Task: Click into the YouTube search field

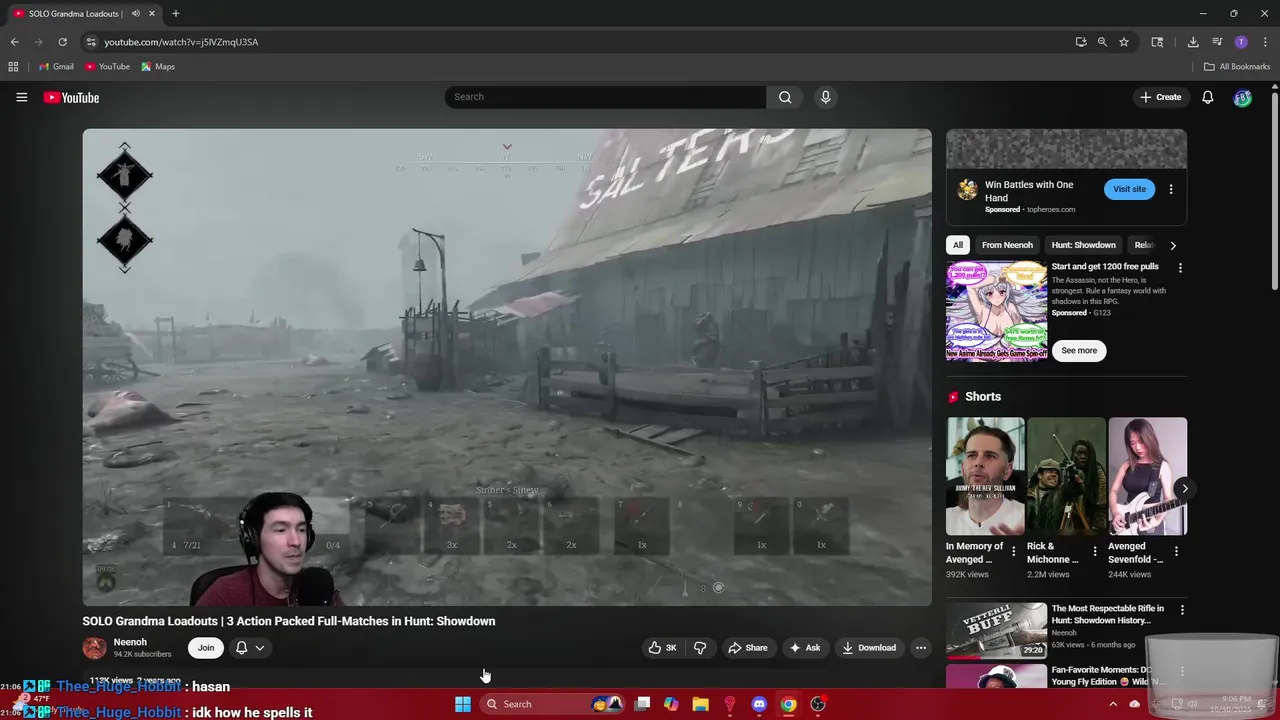Action: click(x=606, y=97)
